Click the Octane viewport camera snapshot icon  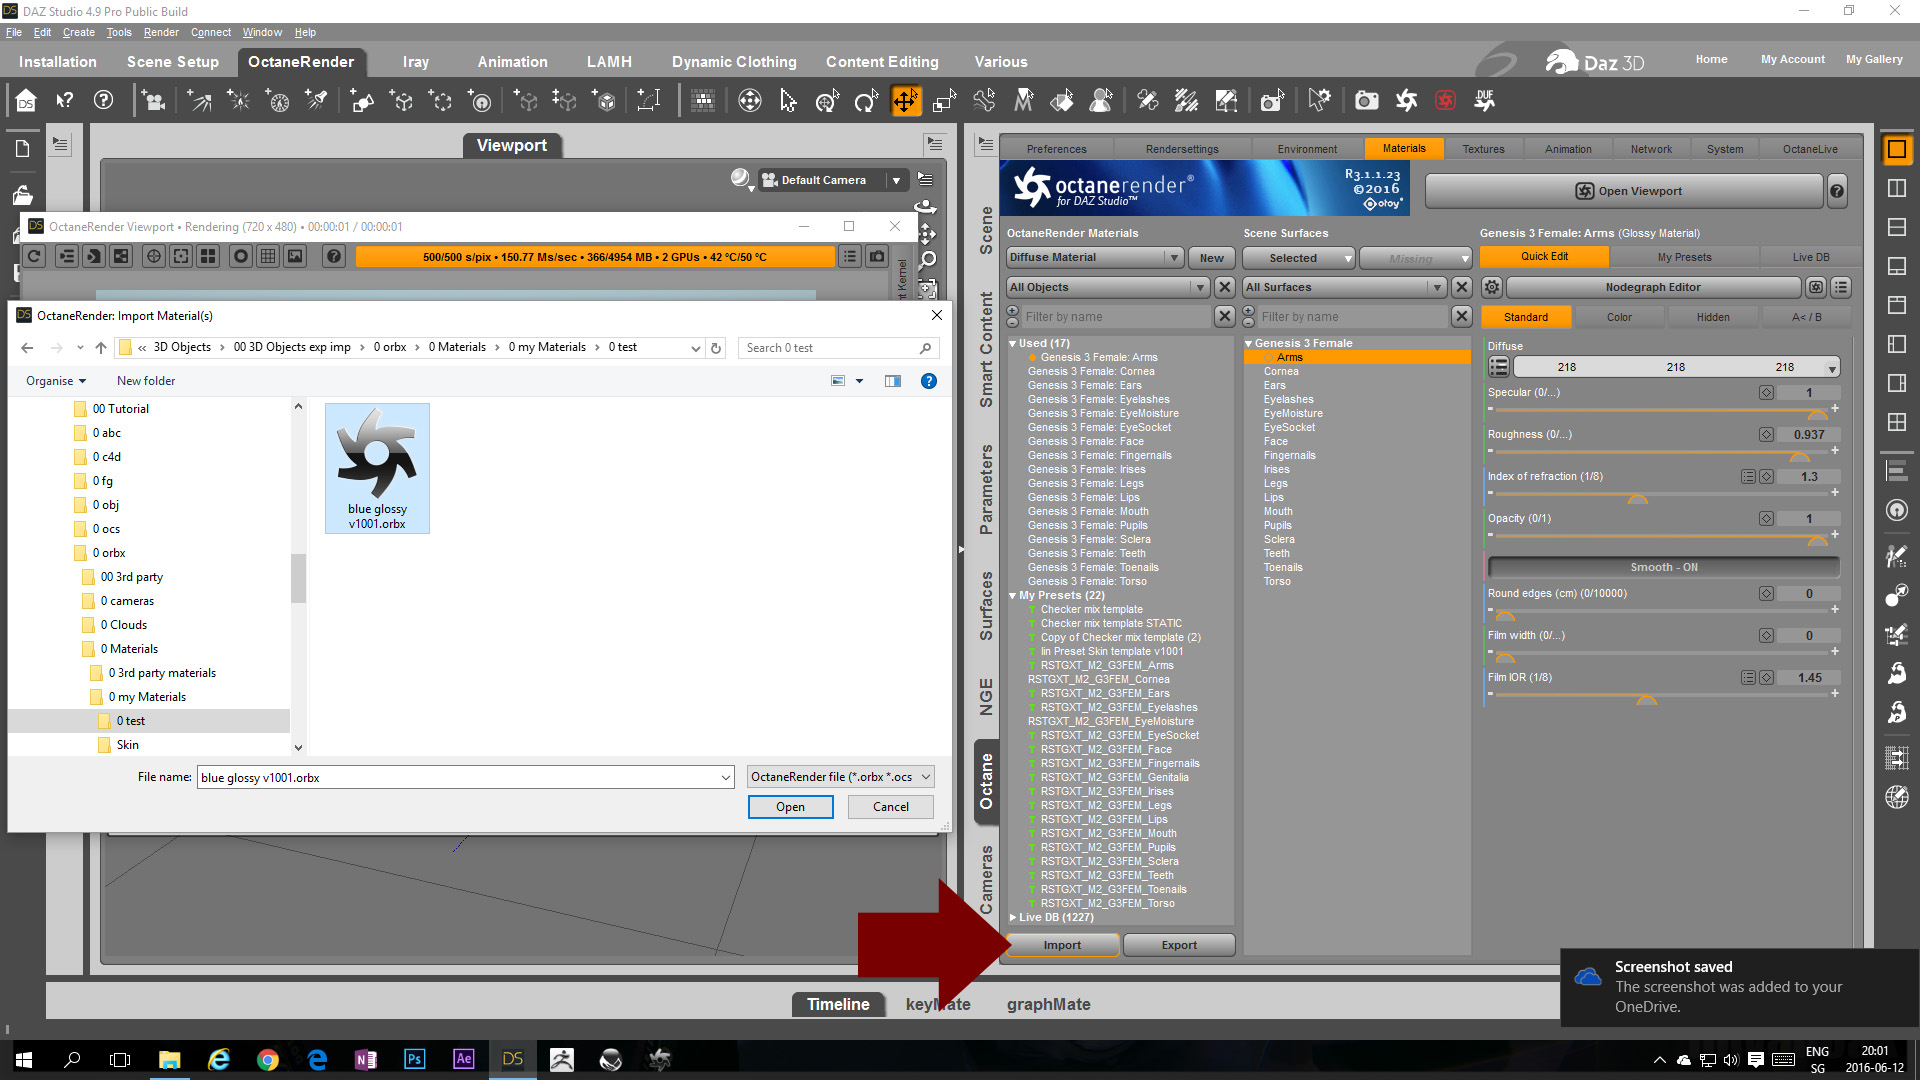tap(877, 257)
